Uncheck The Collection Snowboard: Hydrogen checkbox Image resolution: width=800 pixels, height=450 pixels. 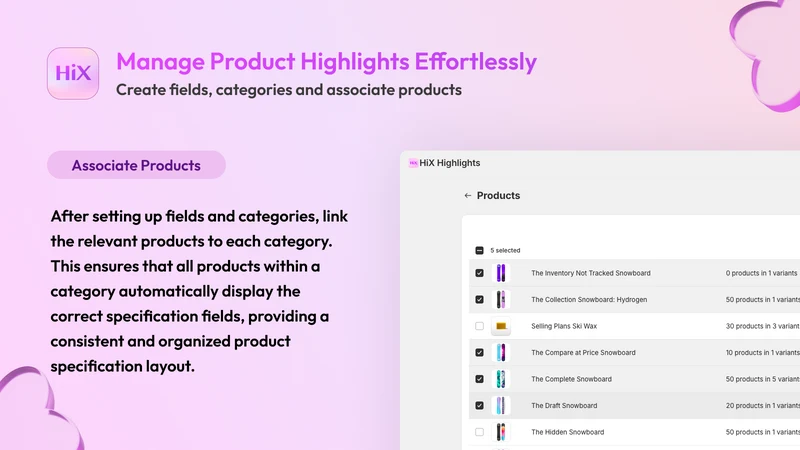tap(479, 299)
